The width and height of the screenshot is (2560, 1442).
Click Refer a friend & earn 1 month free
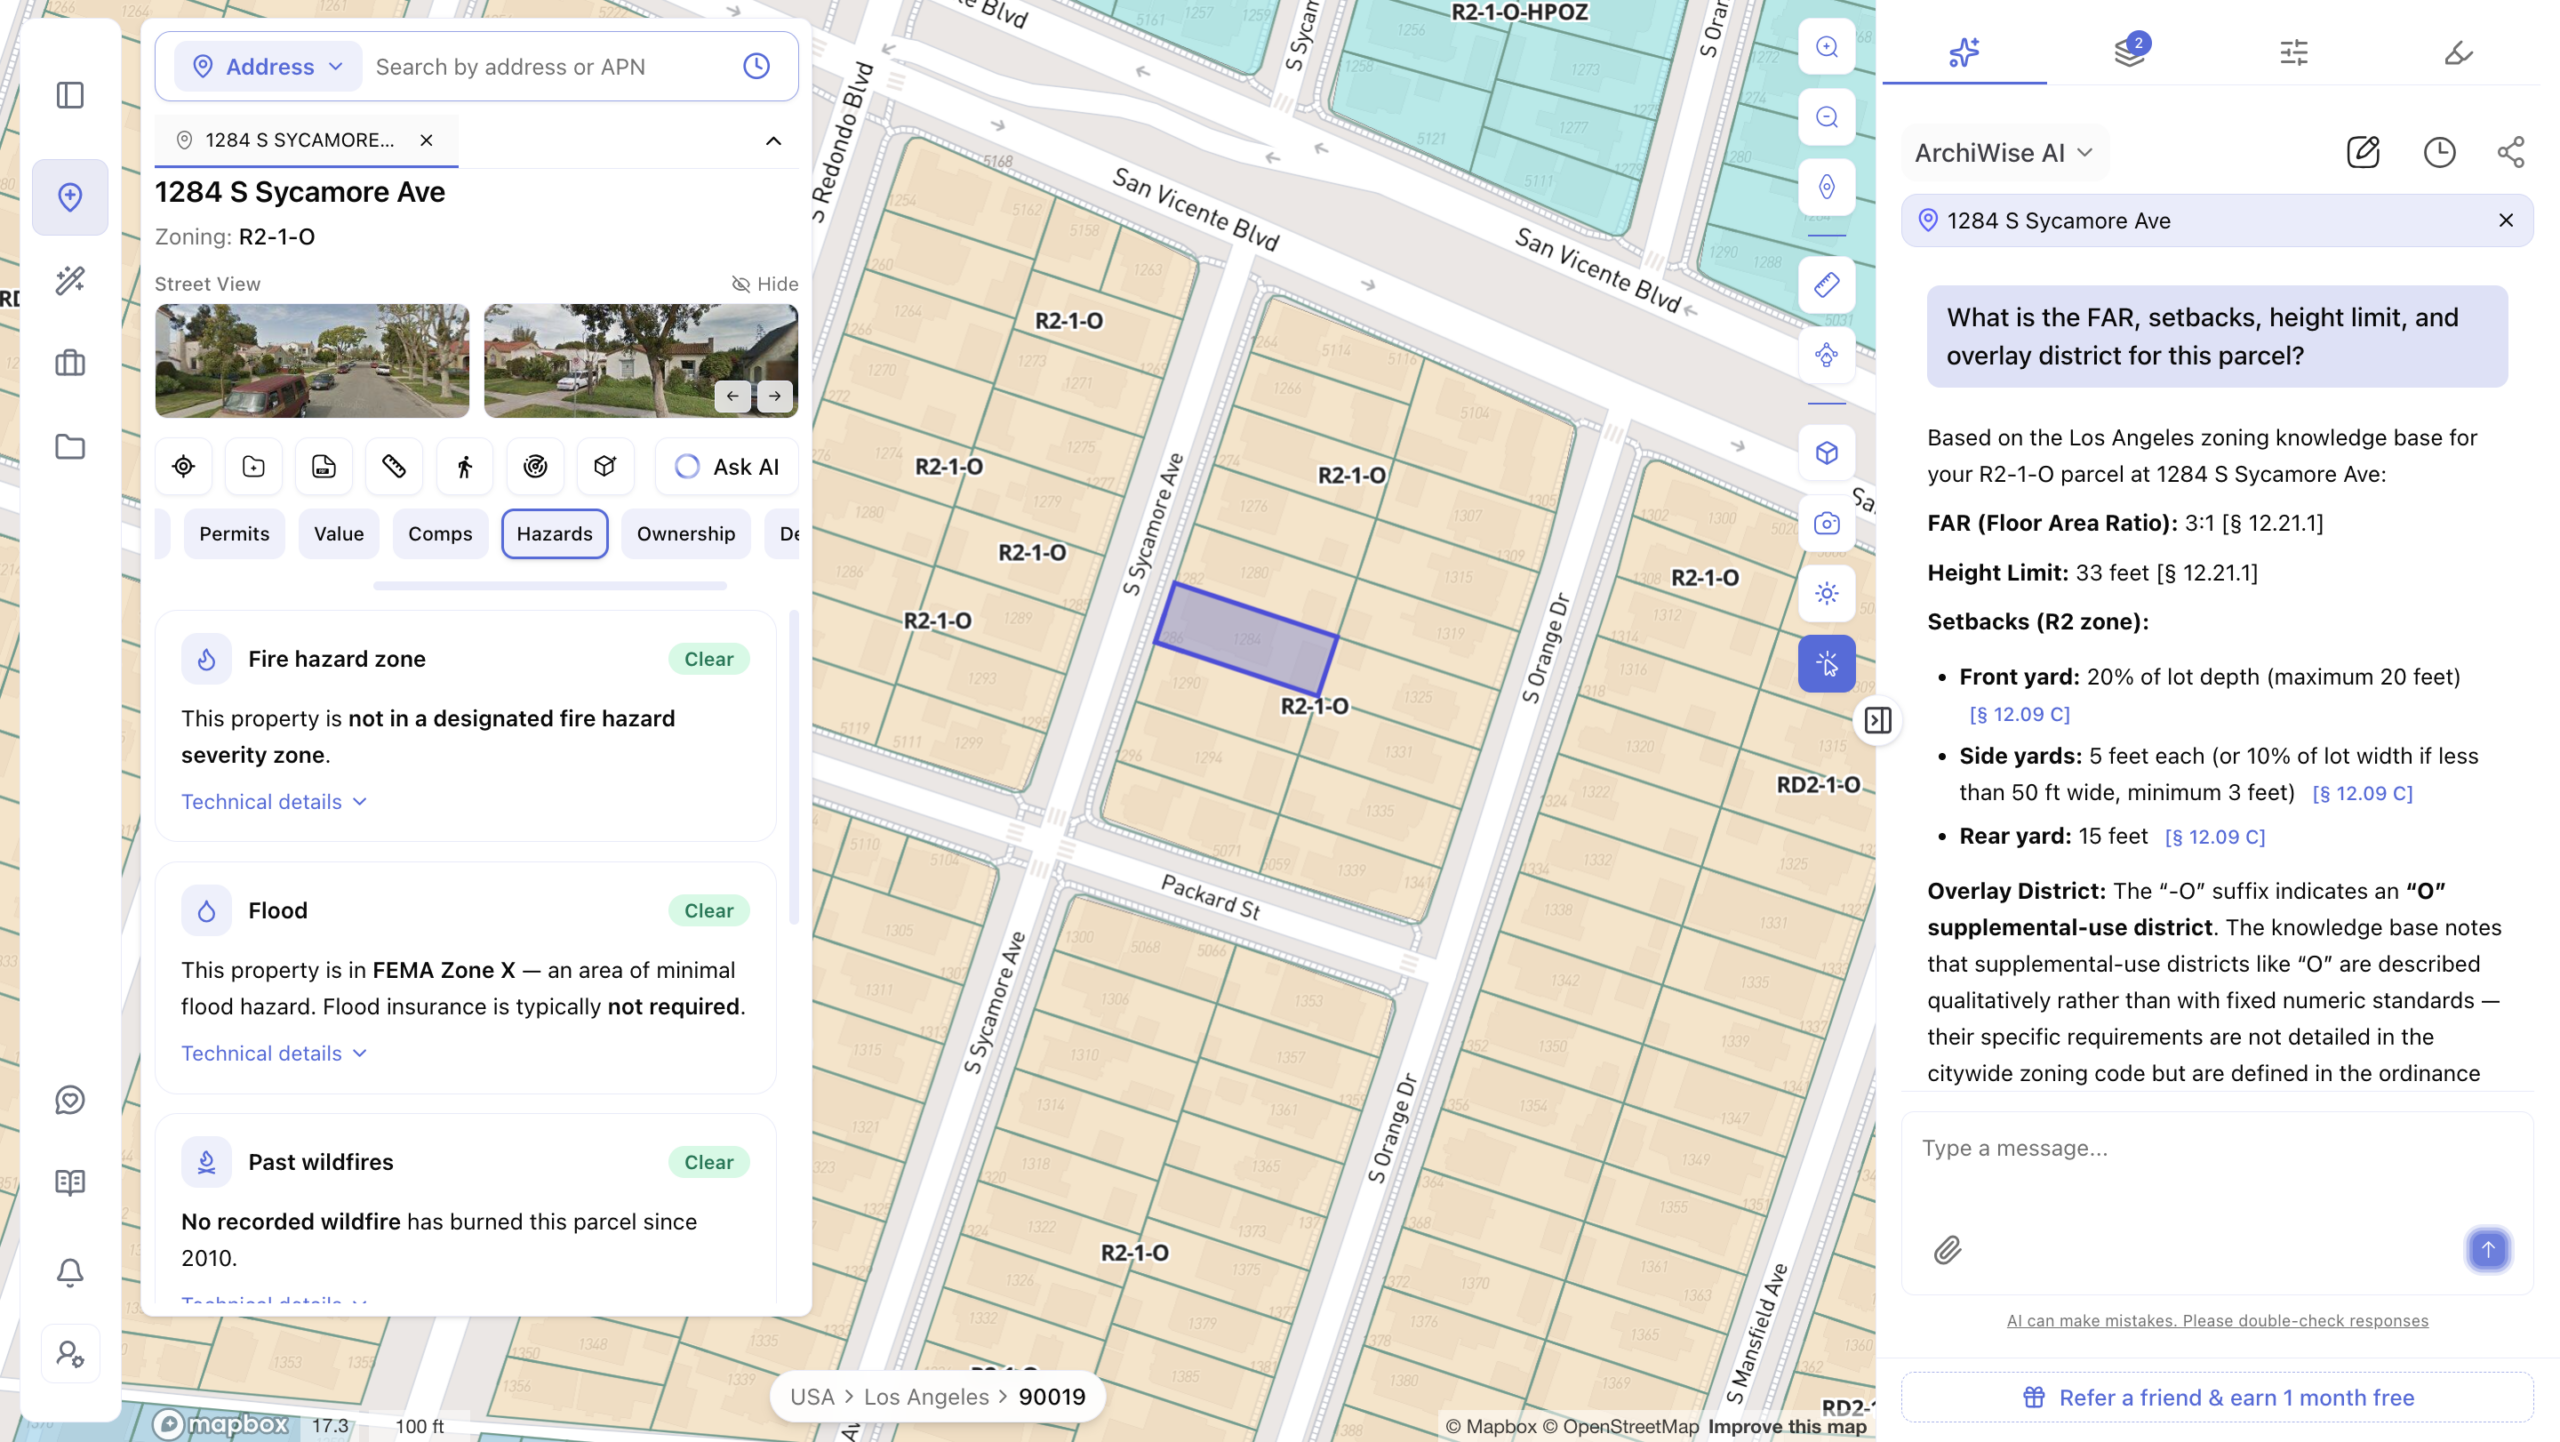tap(2217, 1398)
